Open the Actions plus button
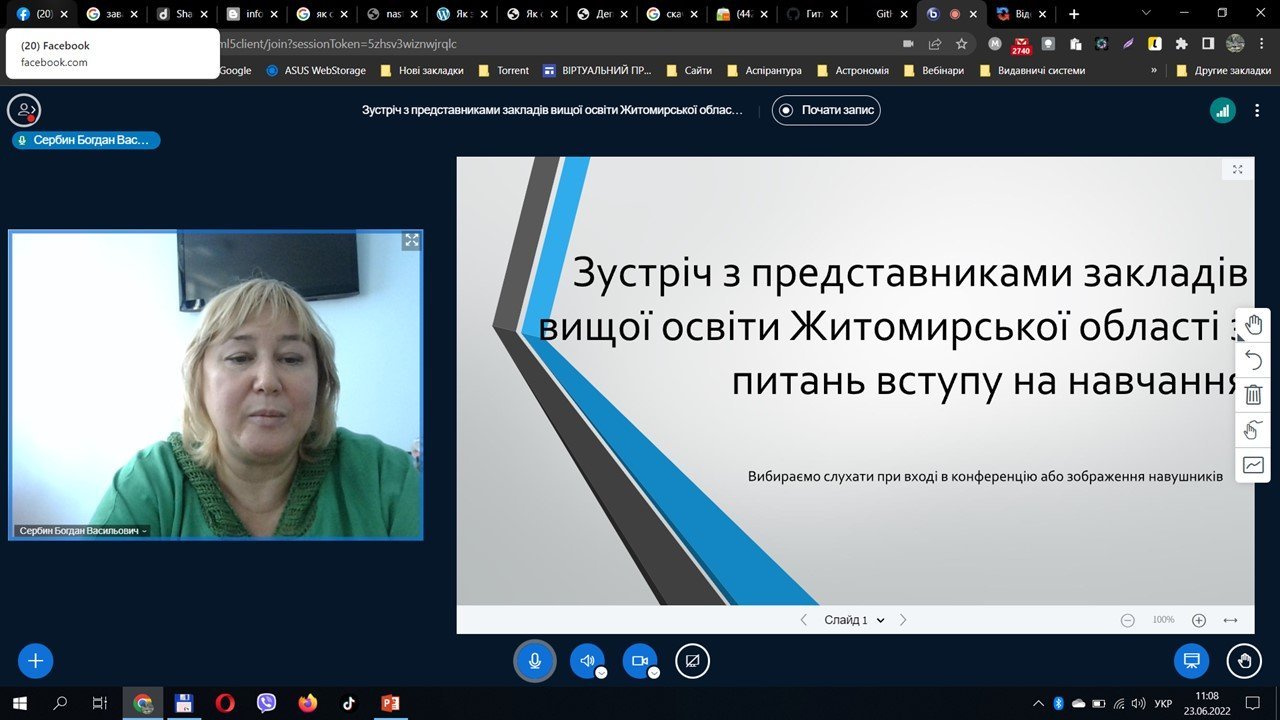 coord(36,661)
